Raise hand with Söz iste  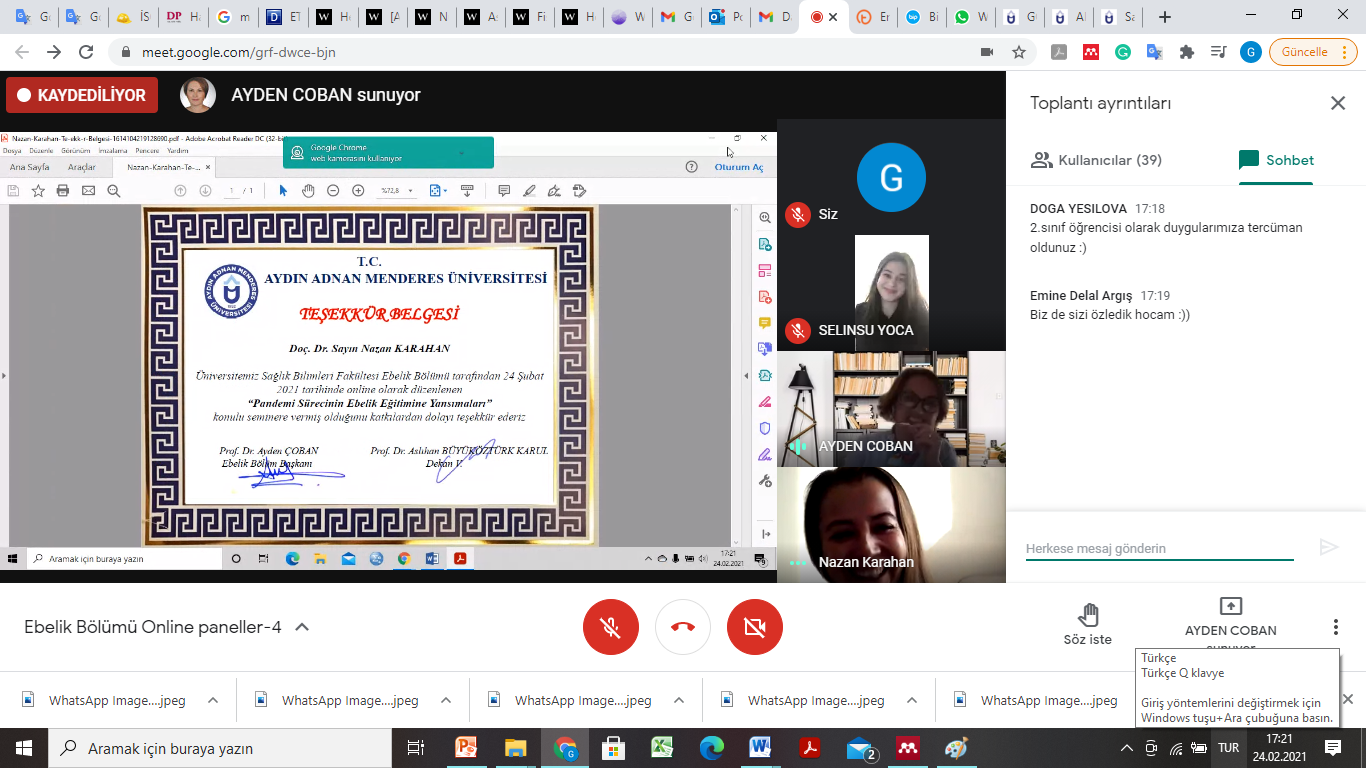[x=1088, y=623]
